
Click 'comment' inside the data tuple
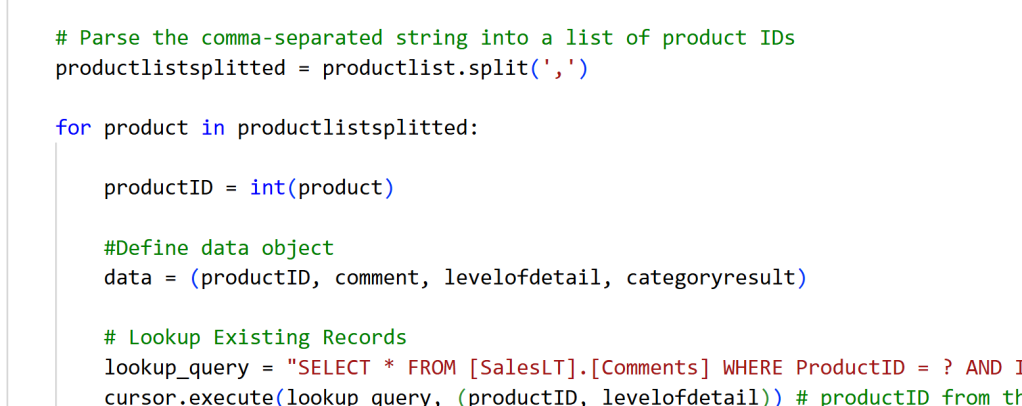(376, 277)
